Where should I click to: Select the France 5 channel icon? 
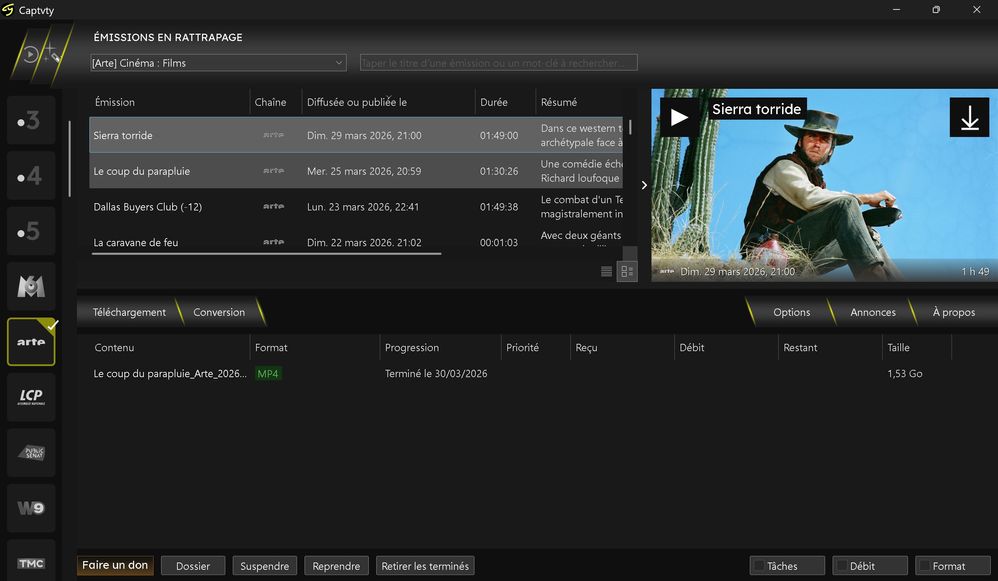pos(31,231)
